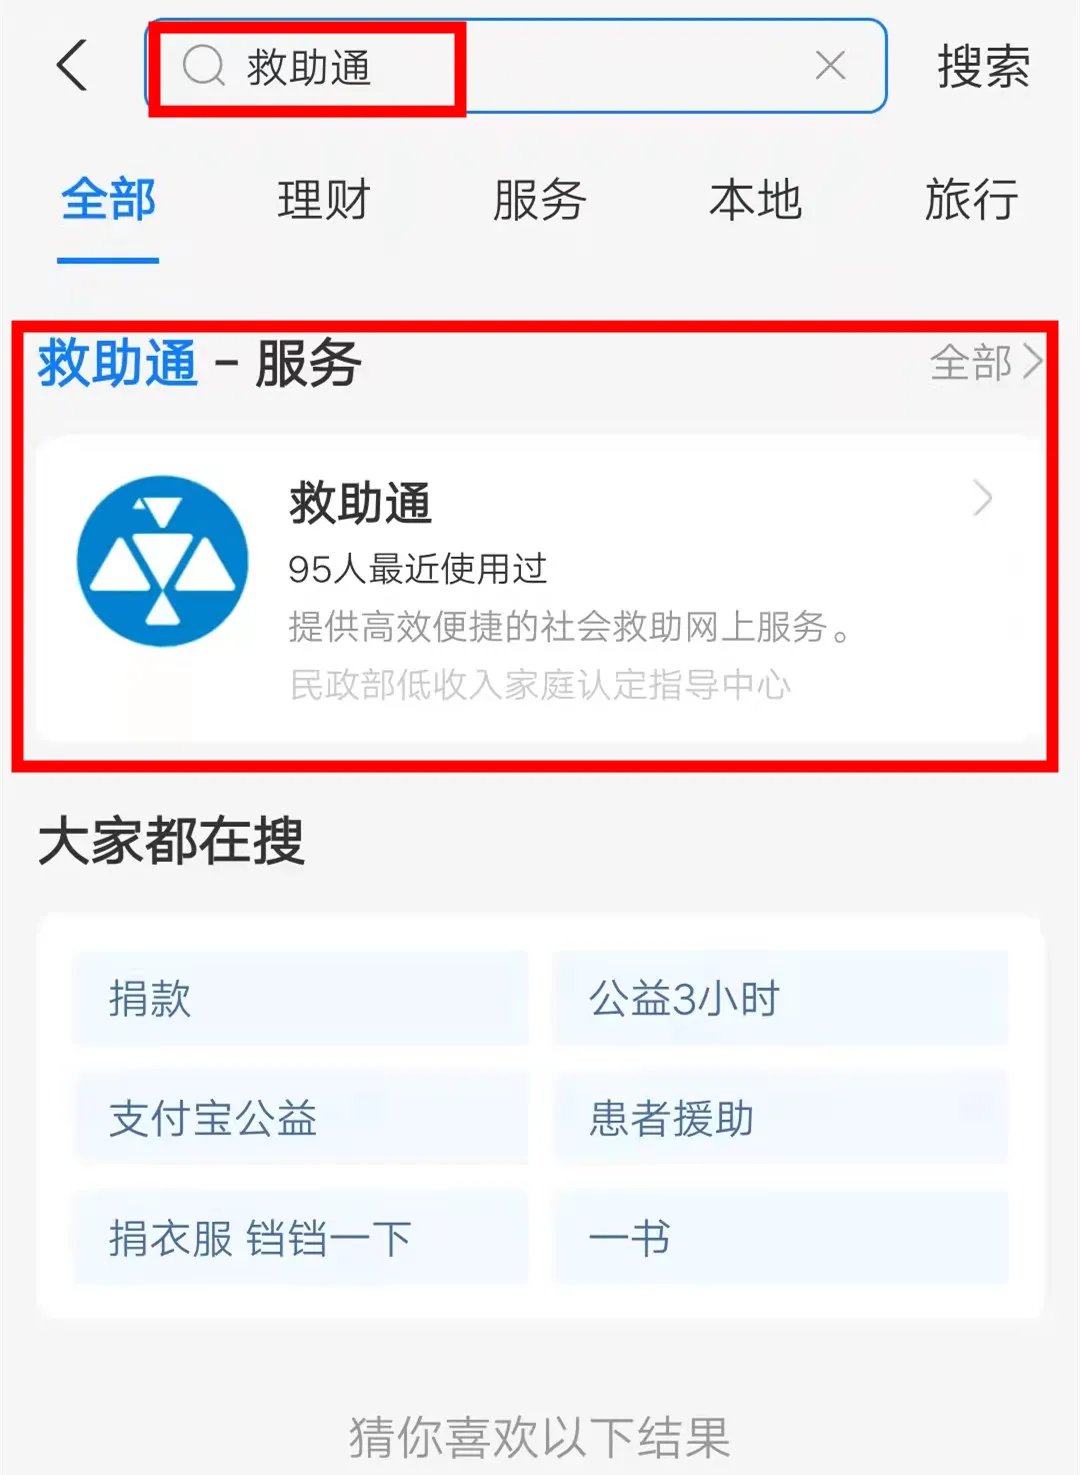The height and width of the screenshot is (1475, 1080).
Task: Open the 本地 tab
Action: coord(756,200)
